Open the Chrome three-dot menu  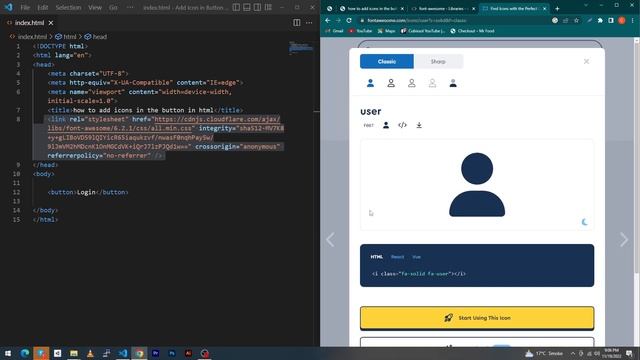632,20
